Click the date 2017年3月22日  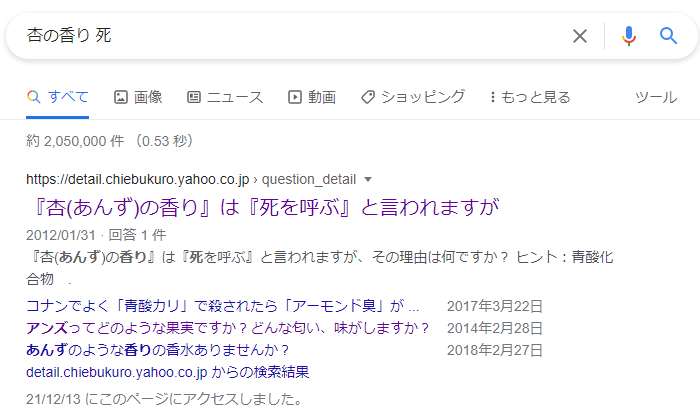click(495, 306)
